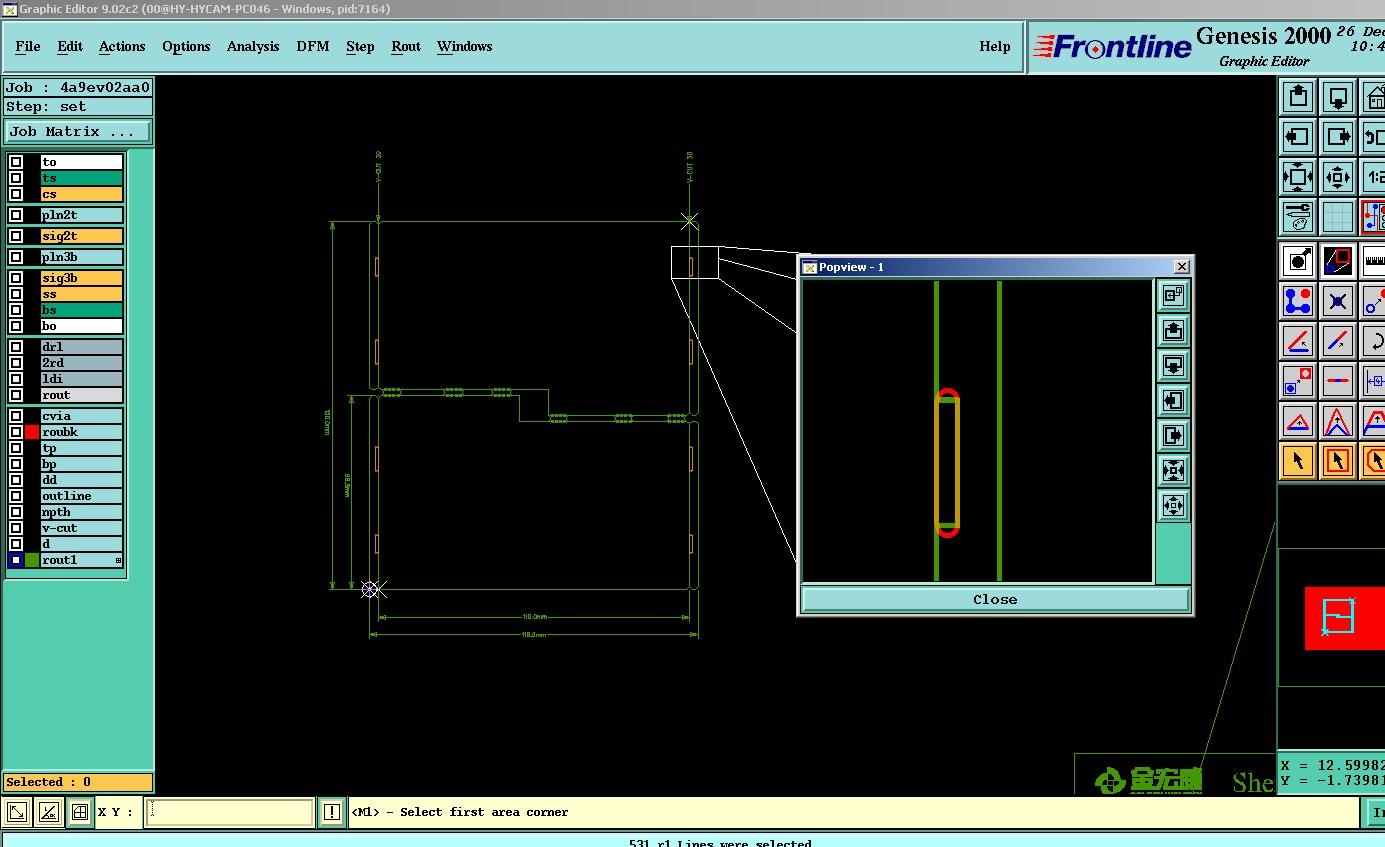The width and height of the screenshot is (1385, 847).
Task: Toggle the checkbox for layer 'ts'
Action: coord(16,178)
